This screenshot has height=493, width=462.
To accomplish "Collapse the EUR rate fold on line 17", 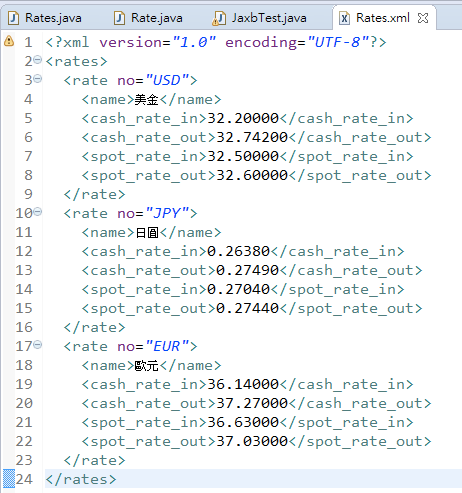I will click(x=38, y=345).
